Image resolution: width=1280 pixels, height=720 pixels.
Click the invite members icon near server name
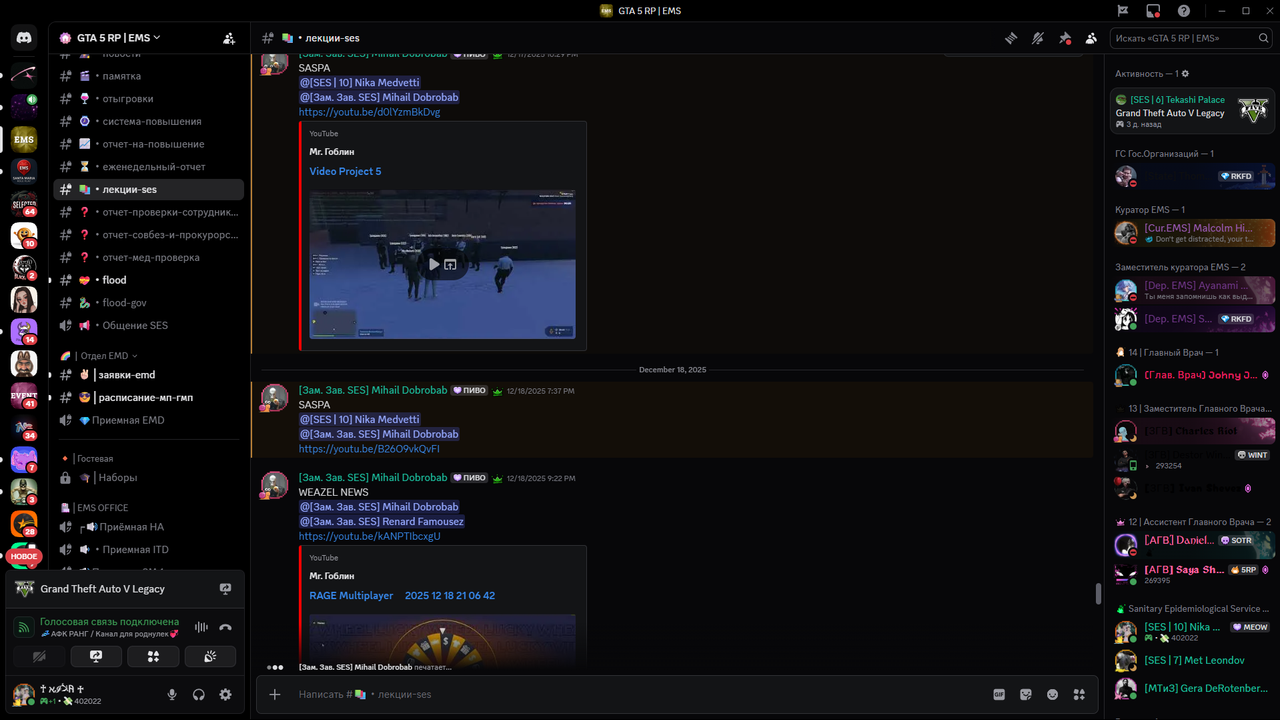(229, 38)
